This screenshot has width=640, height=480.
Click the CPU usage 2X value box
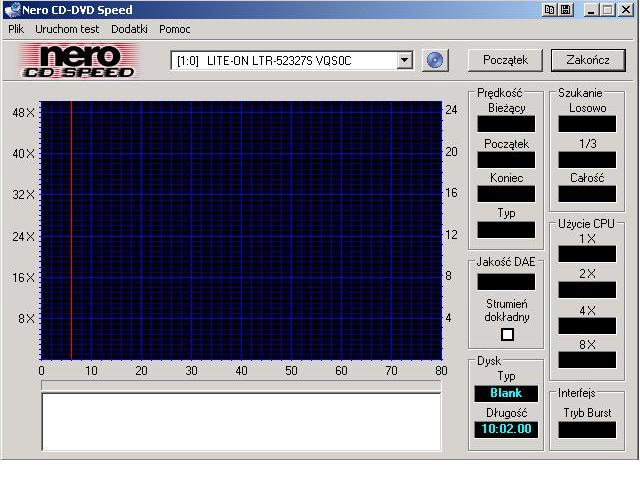pos(587,290)
